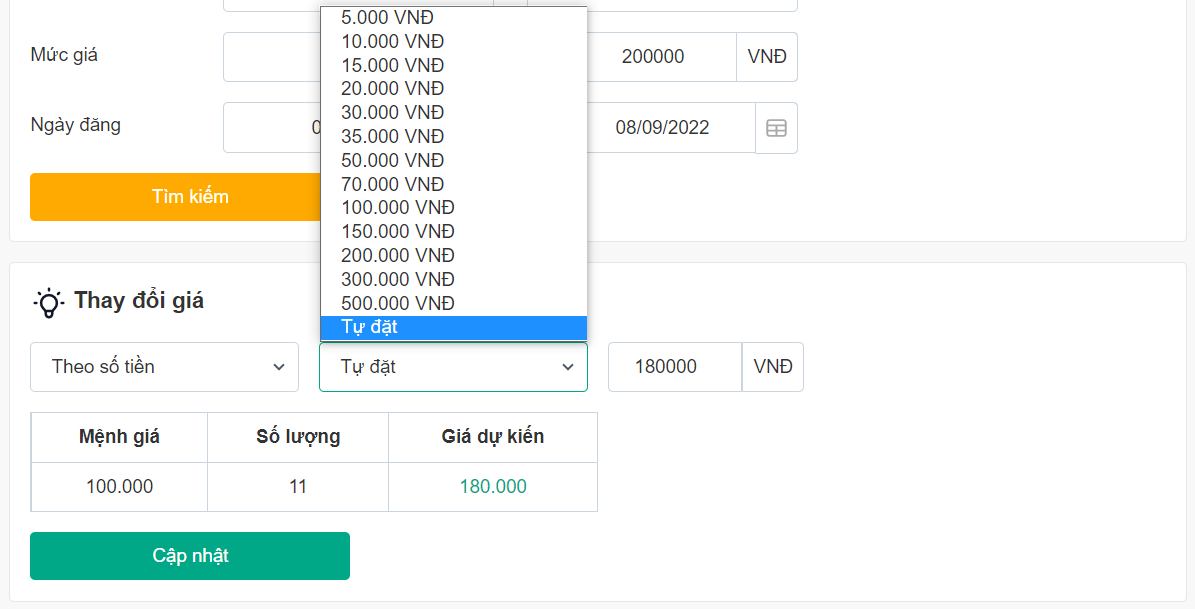The height and width of the screenshot is (609, 1195).
Task: Click the lightbulb icon beside Thay đổi giá
Action: 48,301
